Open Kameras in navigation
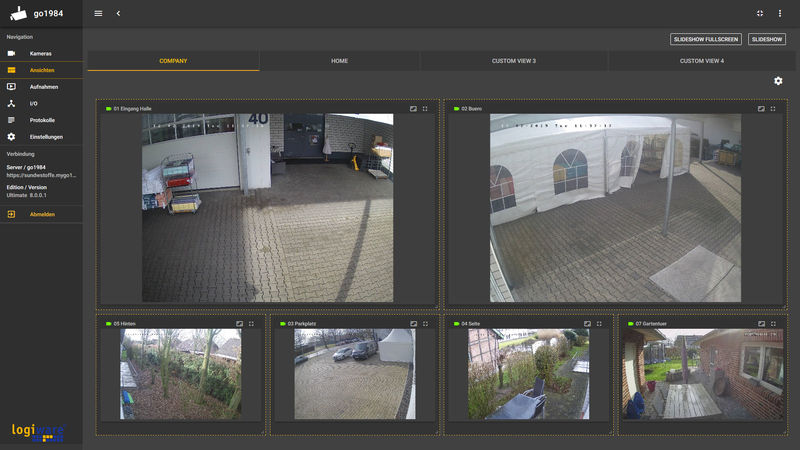This screenshot has width=800, height=450. [x=41, y=54]
